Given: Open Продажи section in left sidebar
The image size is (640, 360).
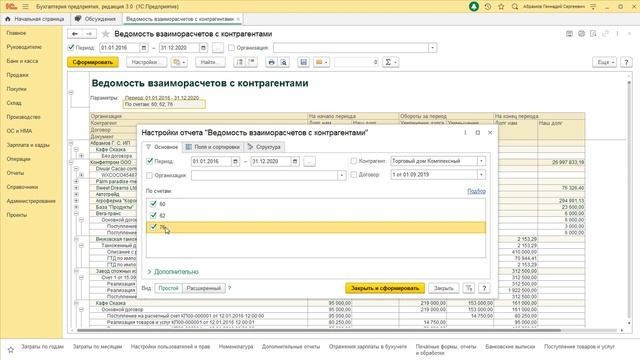Looking at the screenshot, I should [17, 75].
